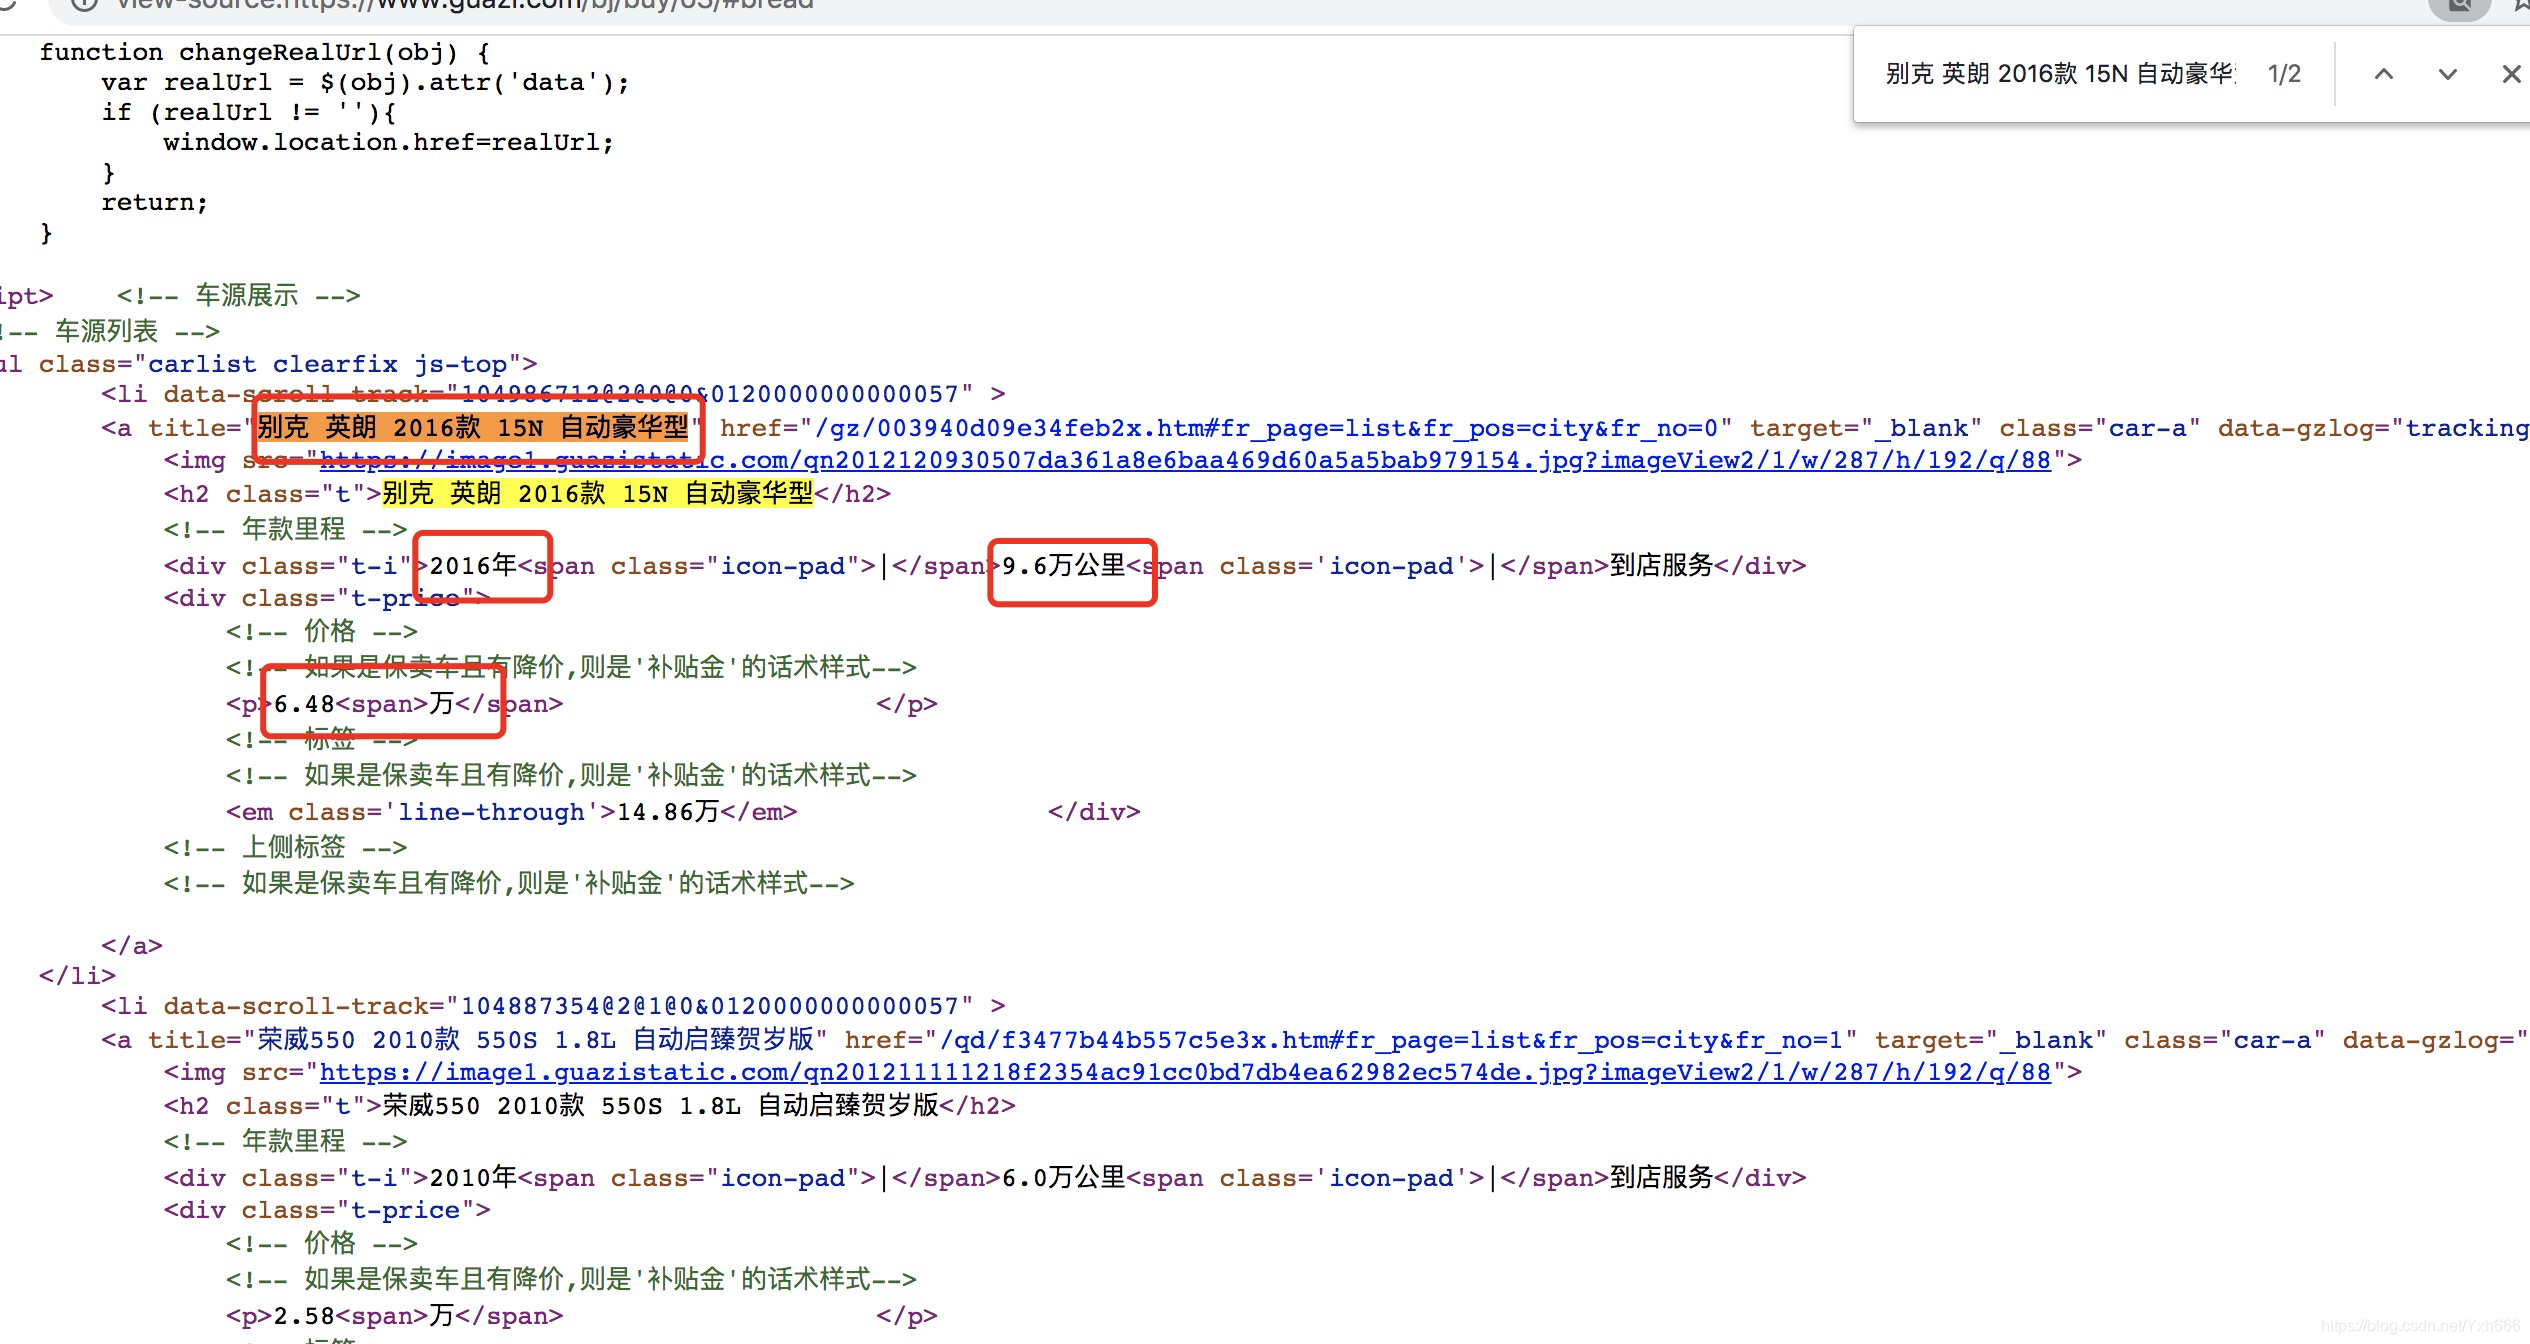The image size is (2530, 1344).
Task: Click the strikethrough price 14.86万
Action: (668, 812)
